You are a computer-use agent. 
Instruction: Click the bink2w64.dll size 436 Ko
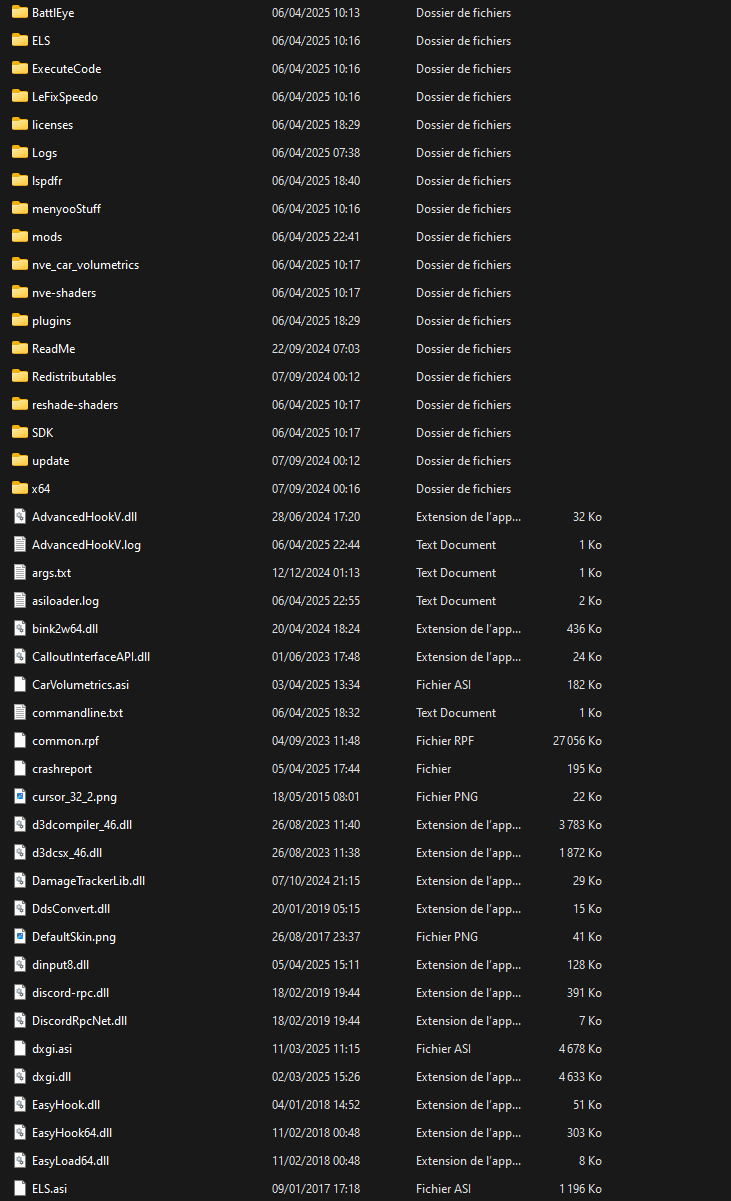(584, 629)
